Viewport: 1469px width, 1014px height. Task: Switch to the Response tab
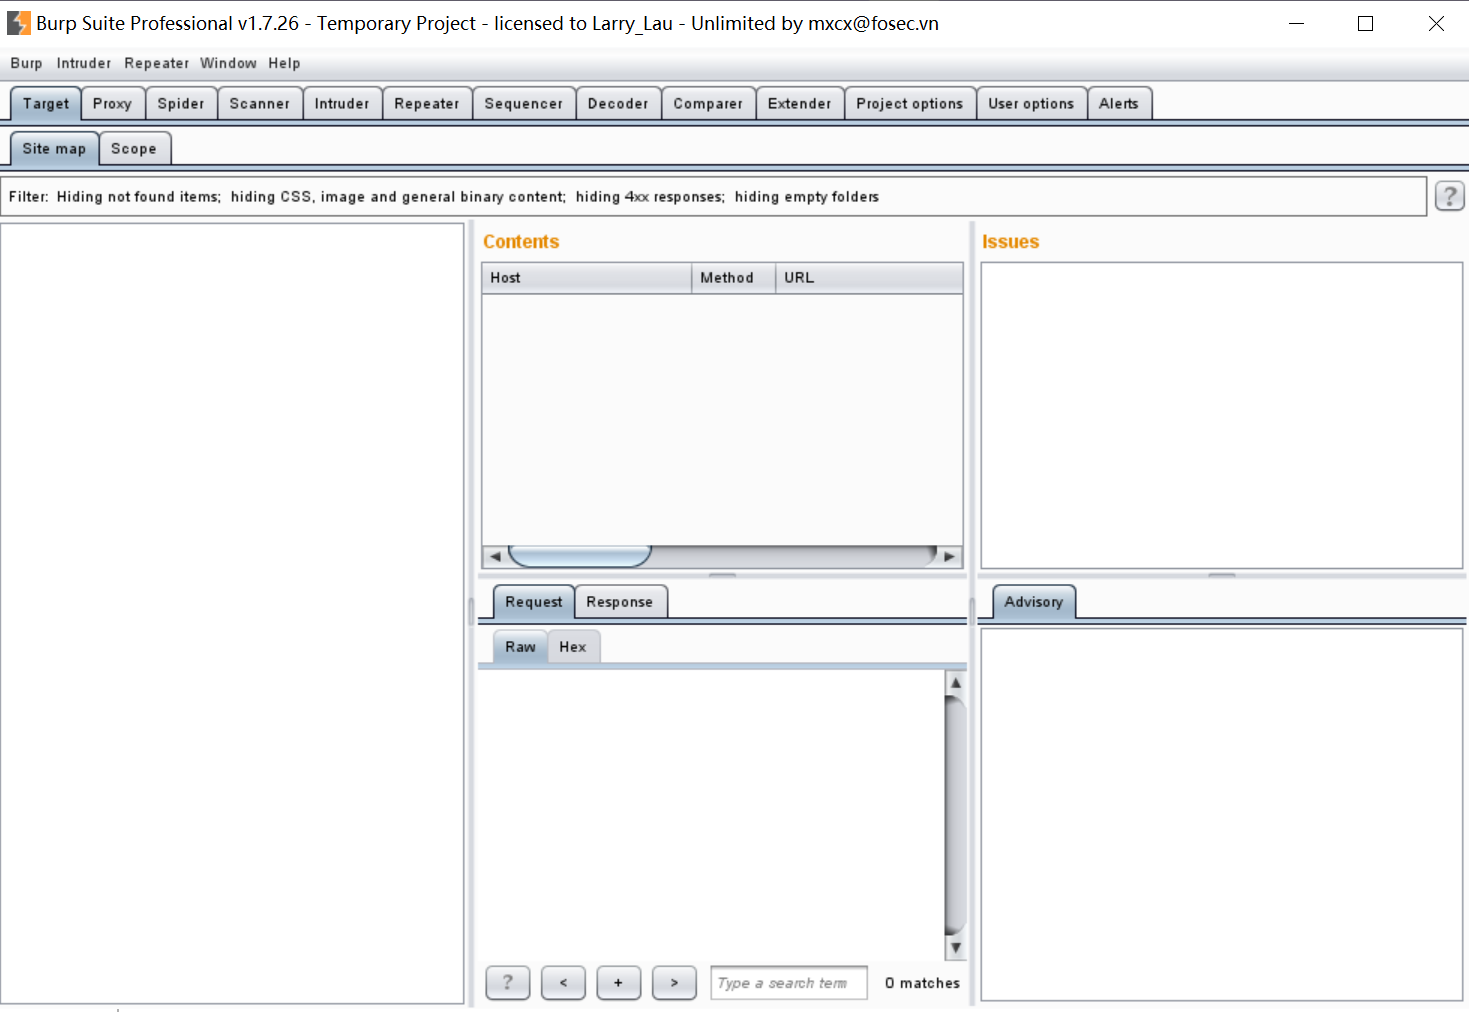click(620, 601)
